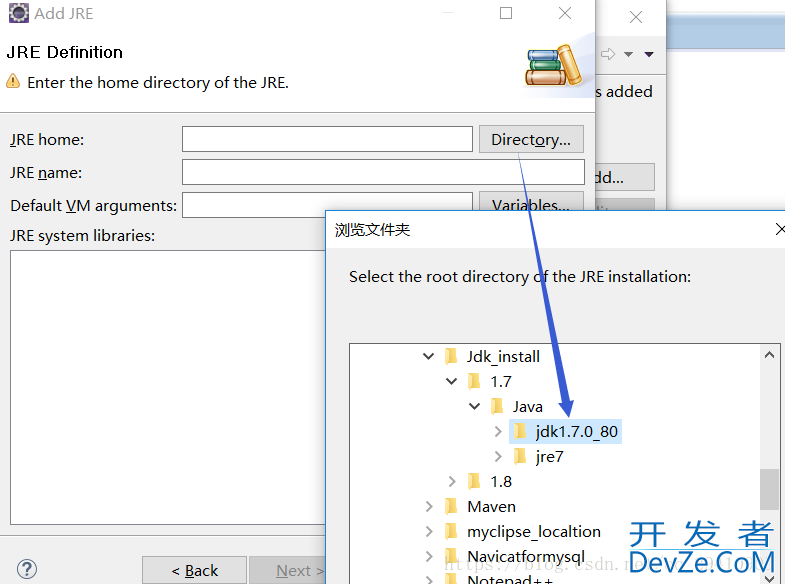
Task: Expand the jre7 folder chevron
Action: pyautogui.click(x=498, y=456)
